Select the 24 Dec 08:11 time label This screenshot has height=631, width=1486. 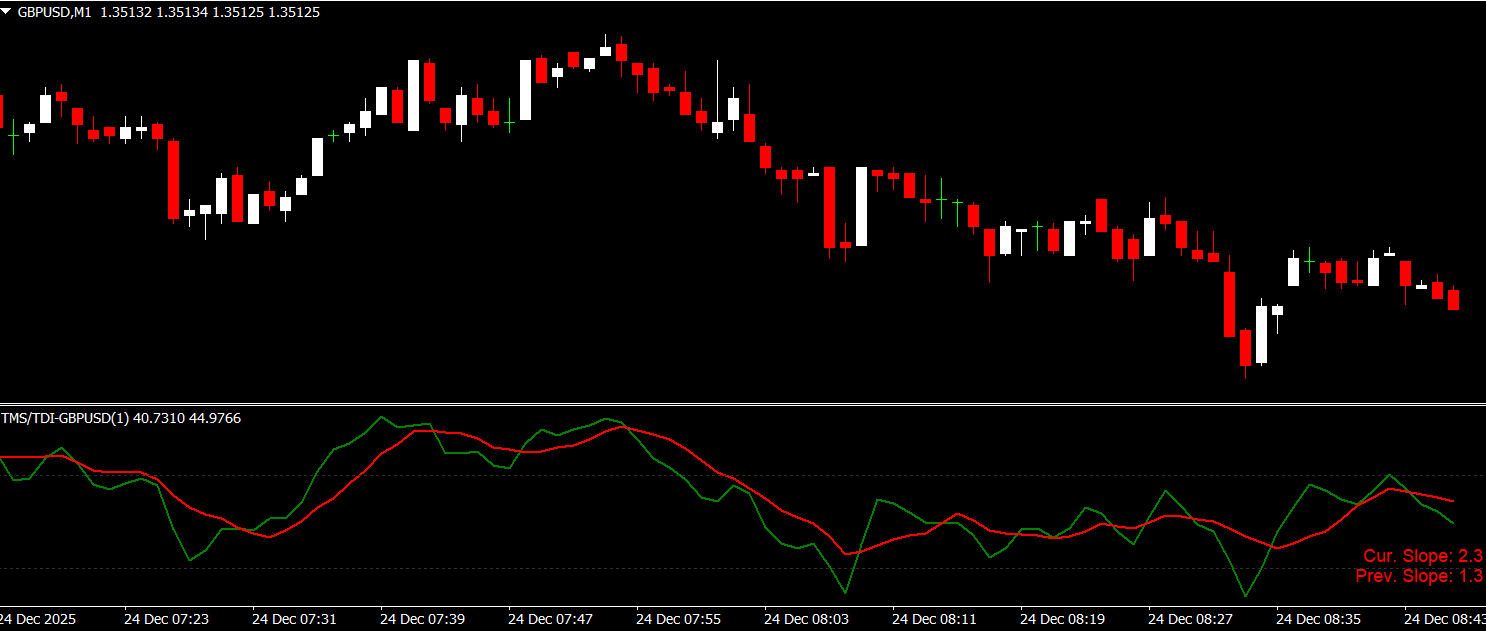[934, 619]
